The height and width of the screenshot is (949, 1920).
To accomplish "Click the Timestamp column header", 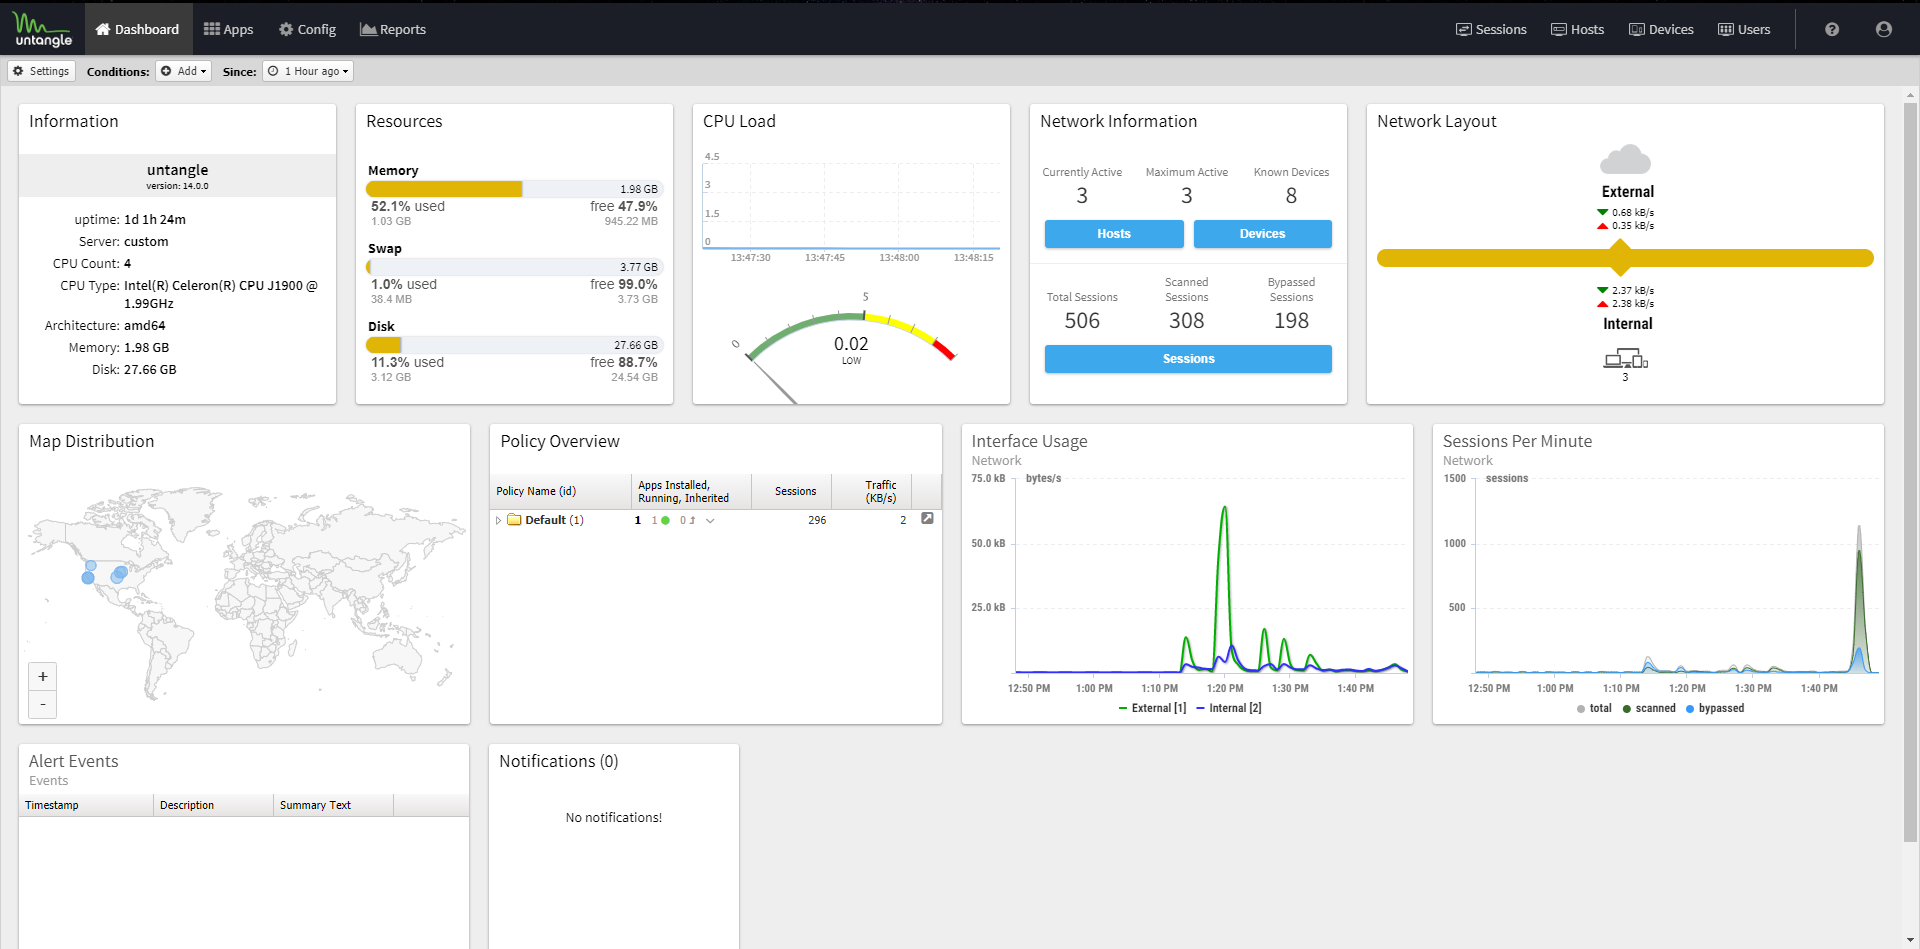I will [x=86, y=805].
